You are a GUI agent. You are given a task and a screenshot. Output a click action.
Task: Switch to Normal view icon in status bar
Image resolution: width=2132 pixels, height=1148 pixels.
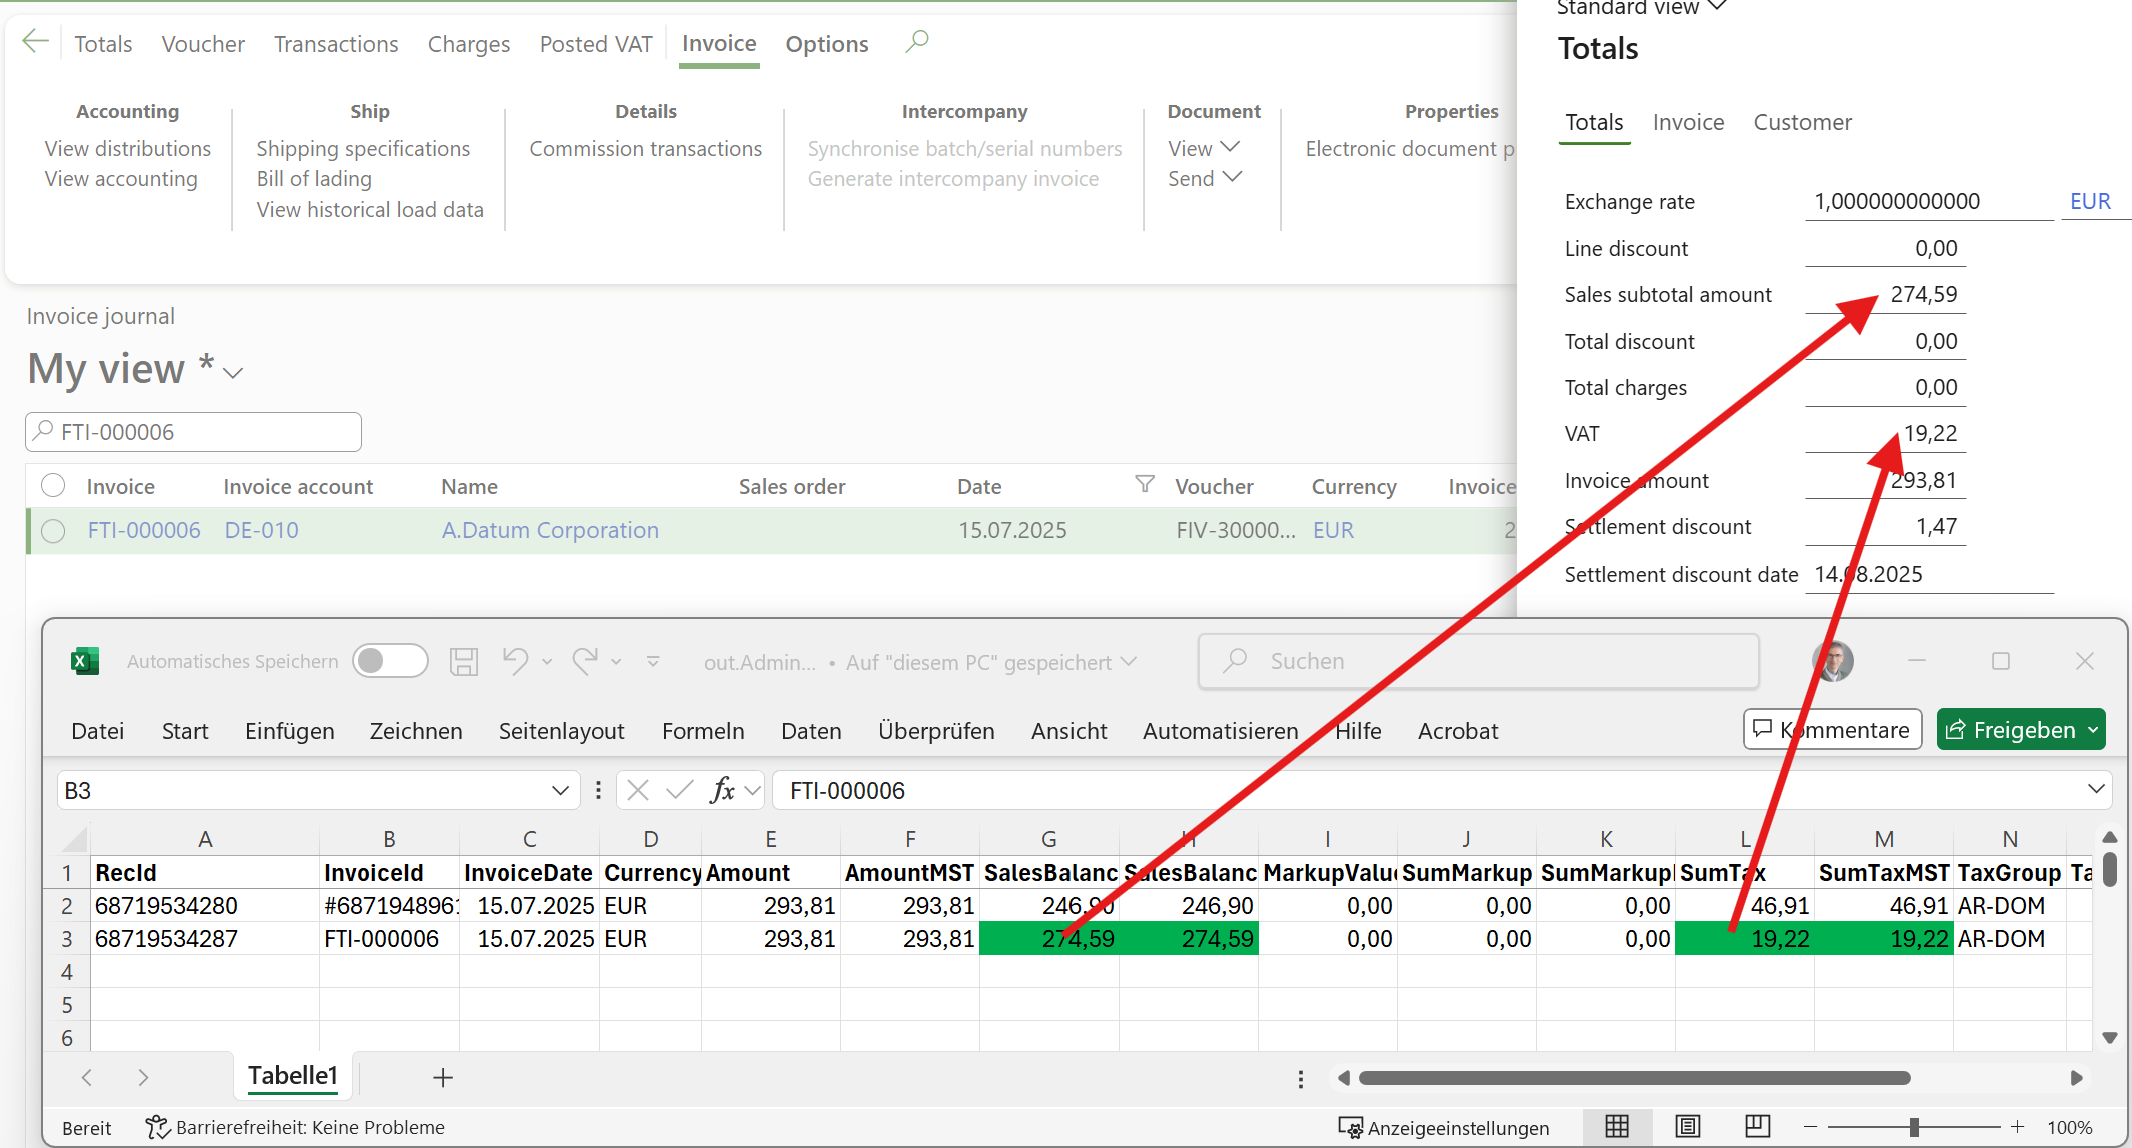click(x=1617, y=1127)
